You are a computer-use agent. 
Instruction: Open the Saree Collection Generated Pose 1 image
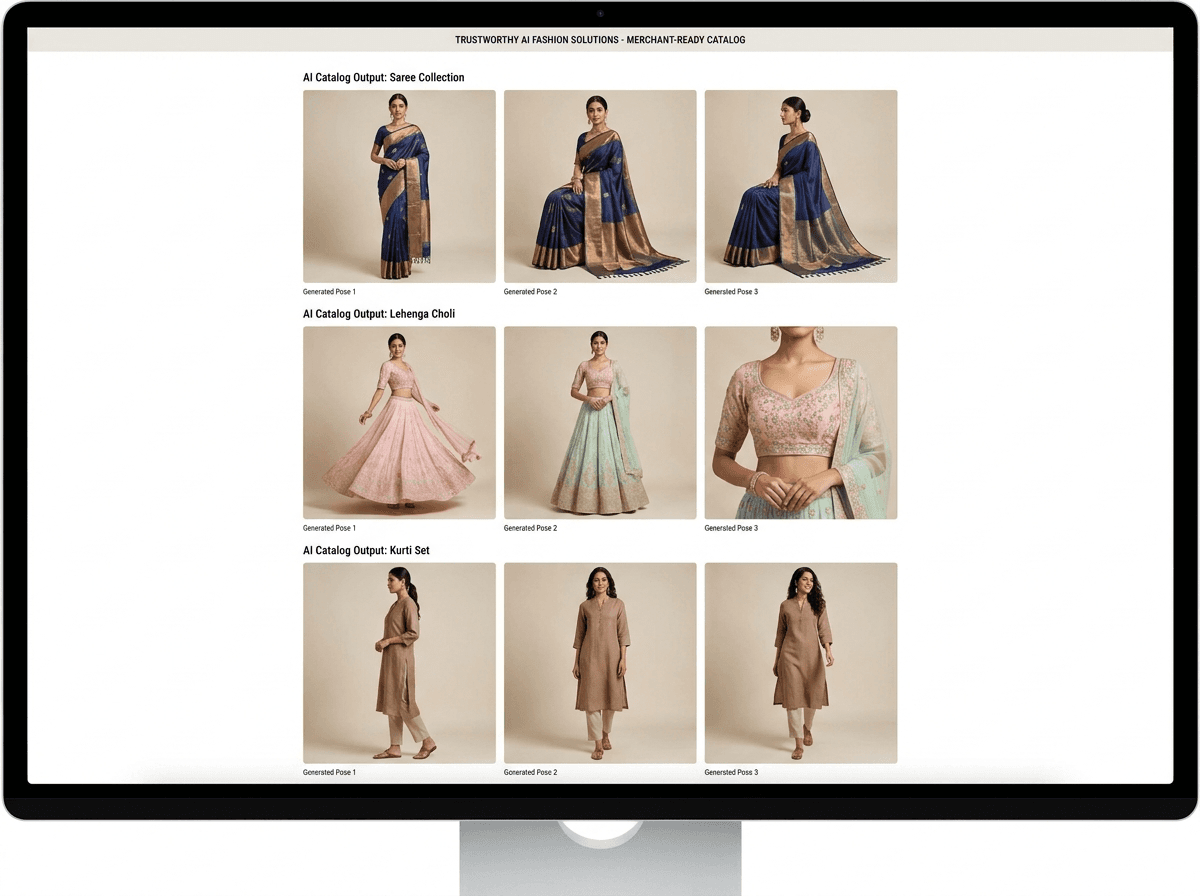[x=399, y=186]
